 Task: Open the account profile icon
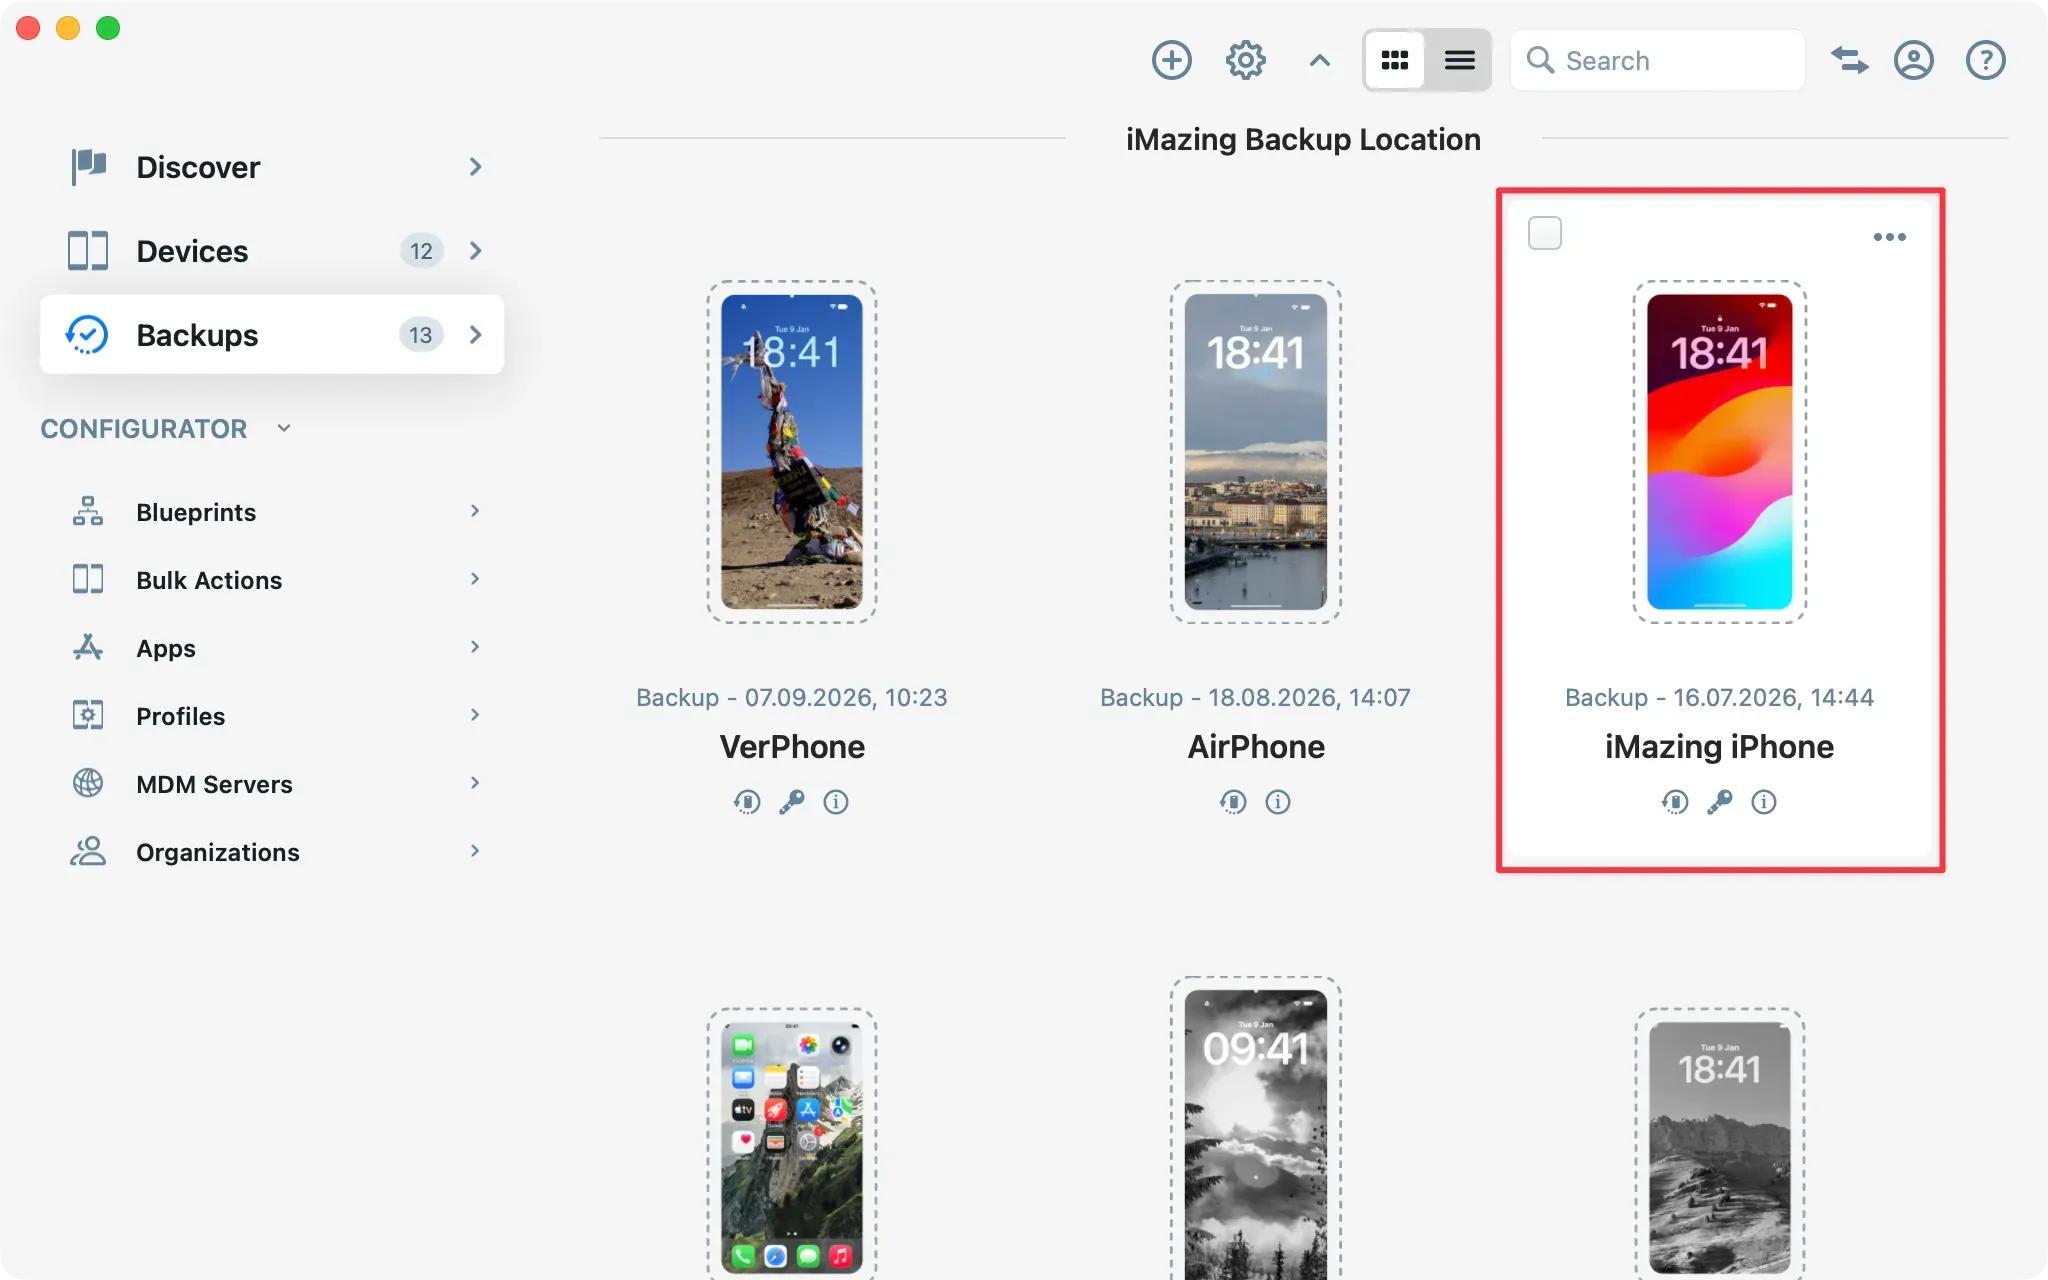pyautogui.click(x=1913, y=60)
